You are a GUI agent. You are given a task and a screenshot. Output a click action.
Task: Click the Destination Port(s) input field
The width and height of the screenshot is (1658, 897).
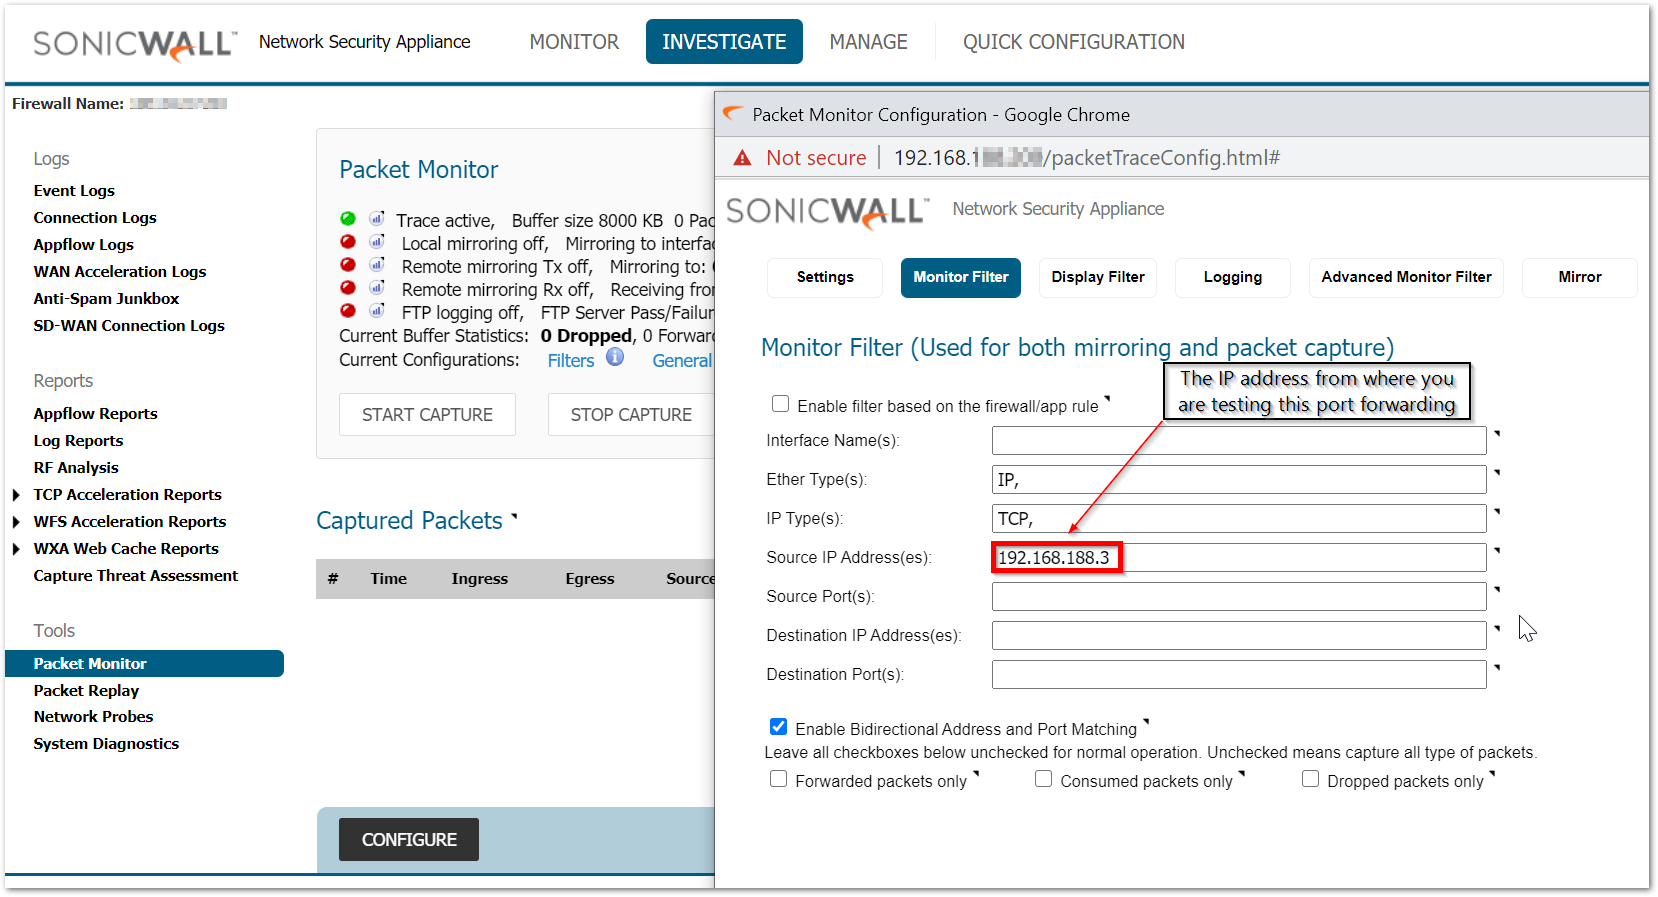[x=1239, y=675]
